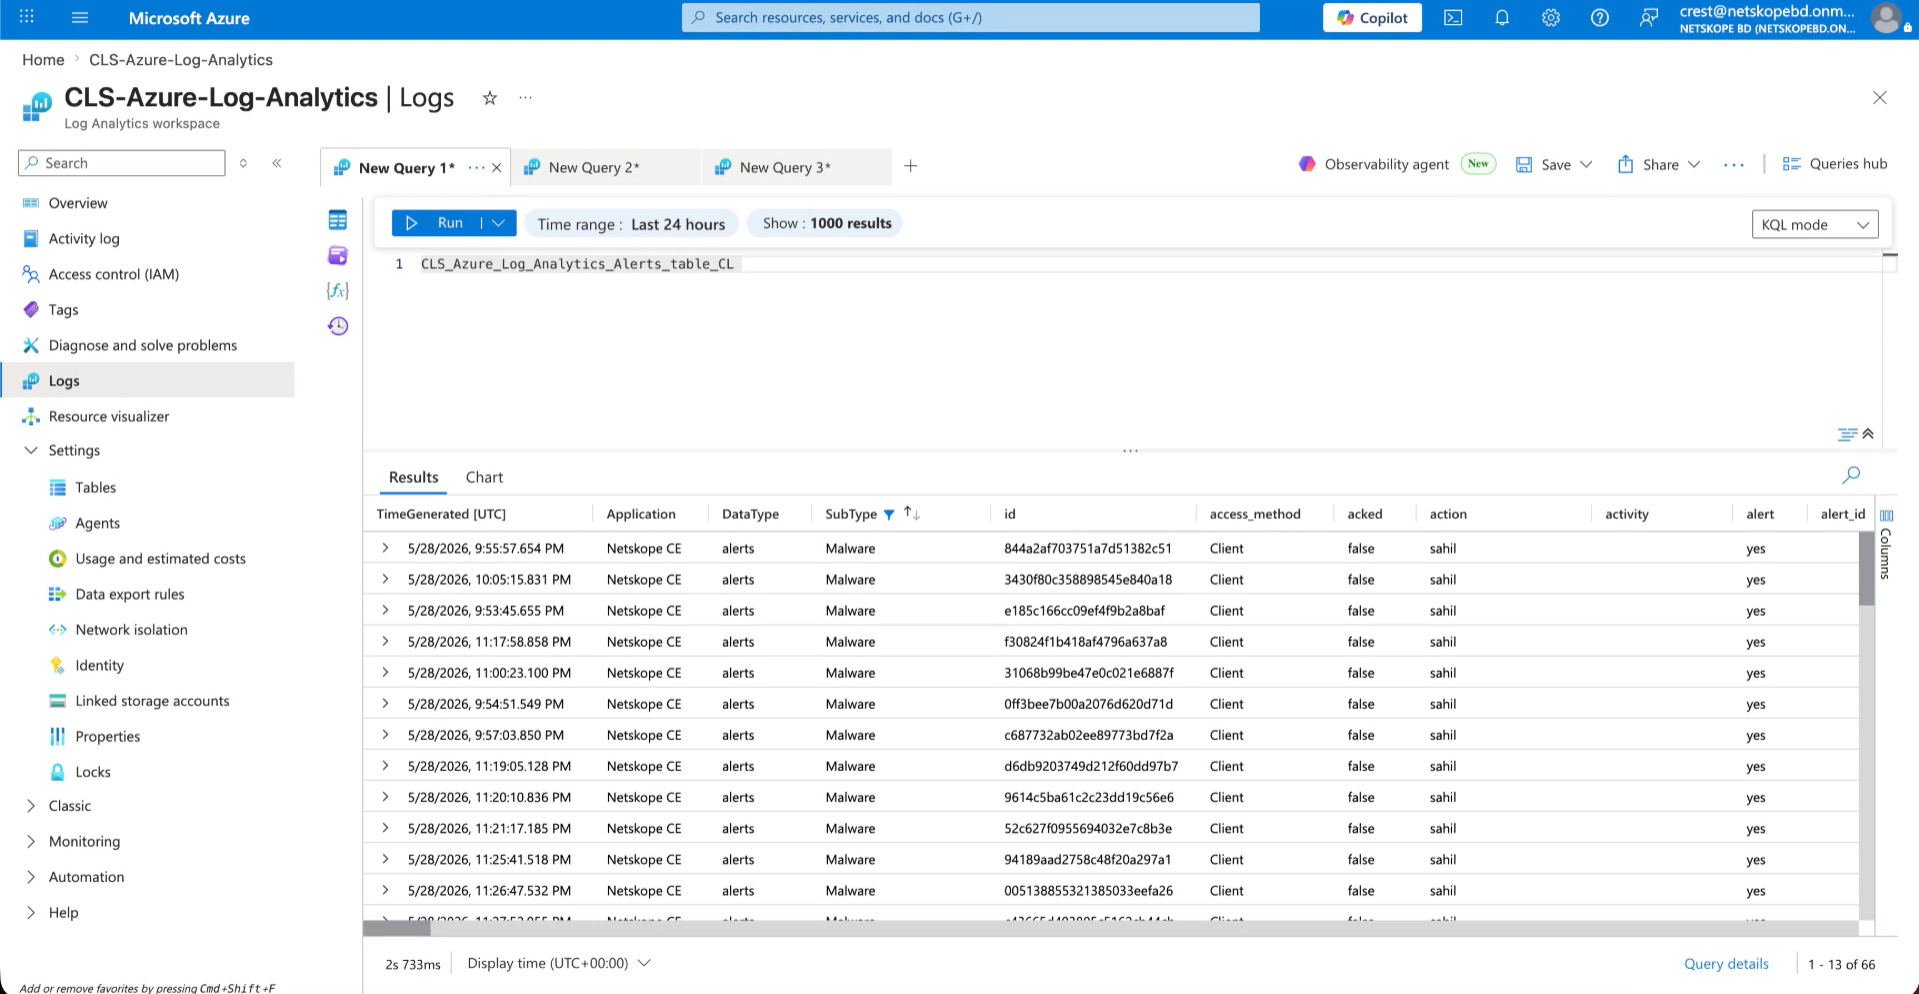Image resolution: width=1919 pixels, height=994 pixels.
Task: Open the saved queries pane icon
Action: [x=338, y=255]
